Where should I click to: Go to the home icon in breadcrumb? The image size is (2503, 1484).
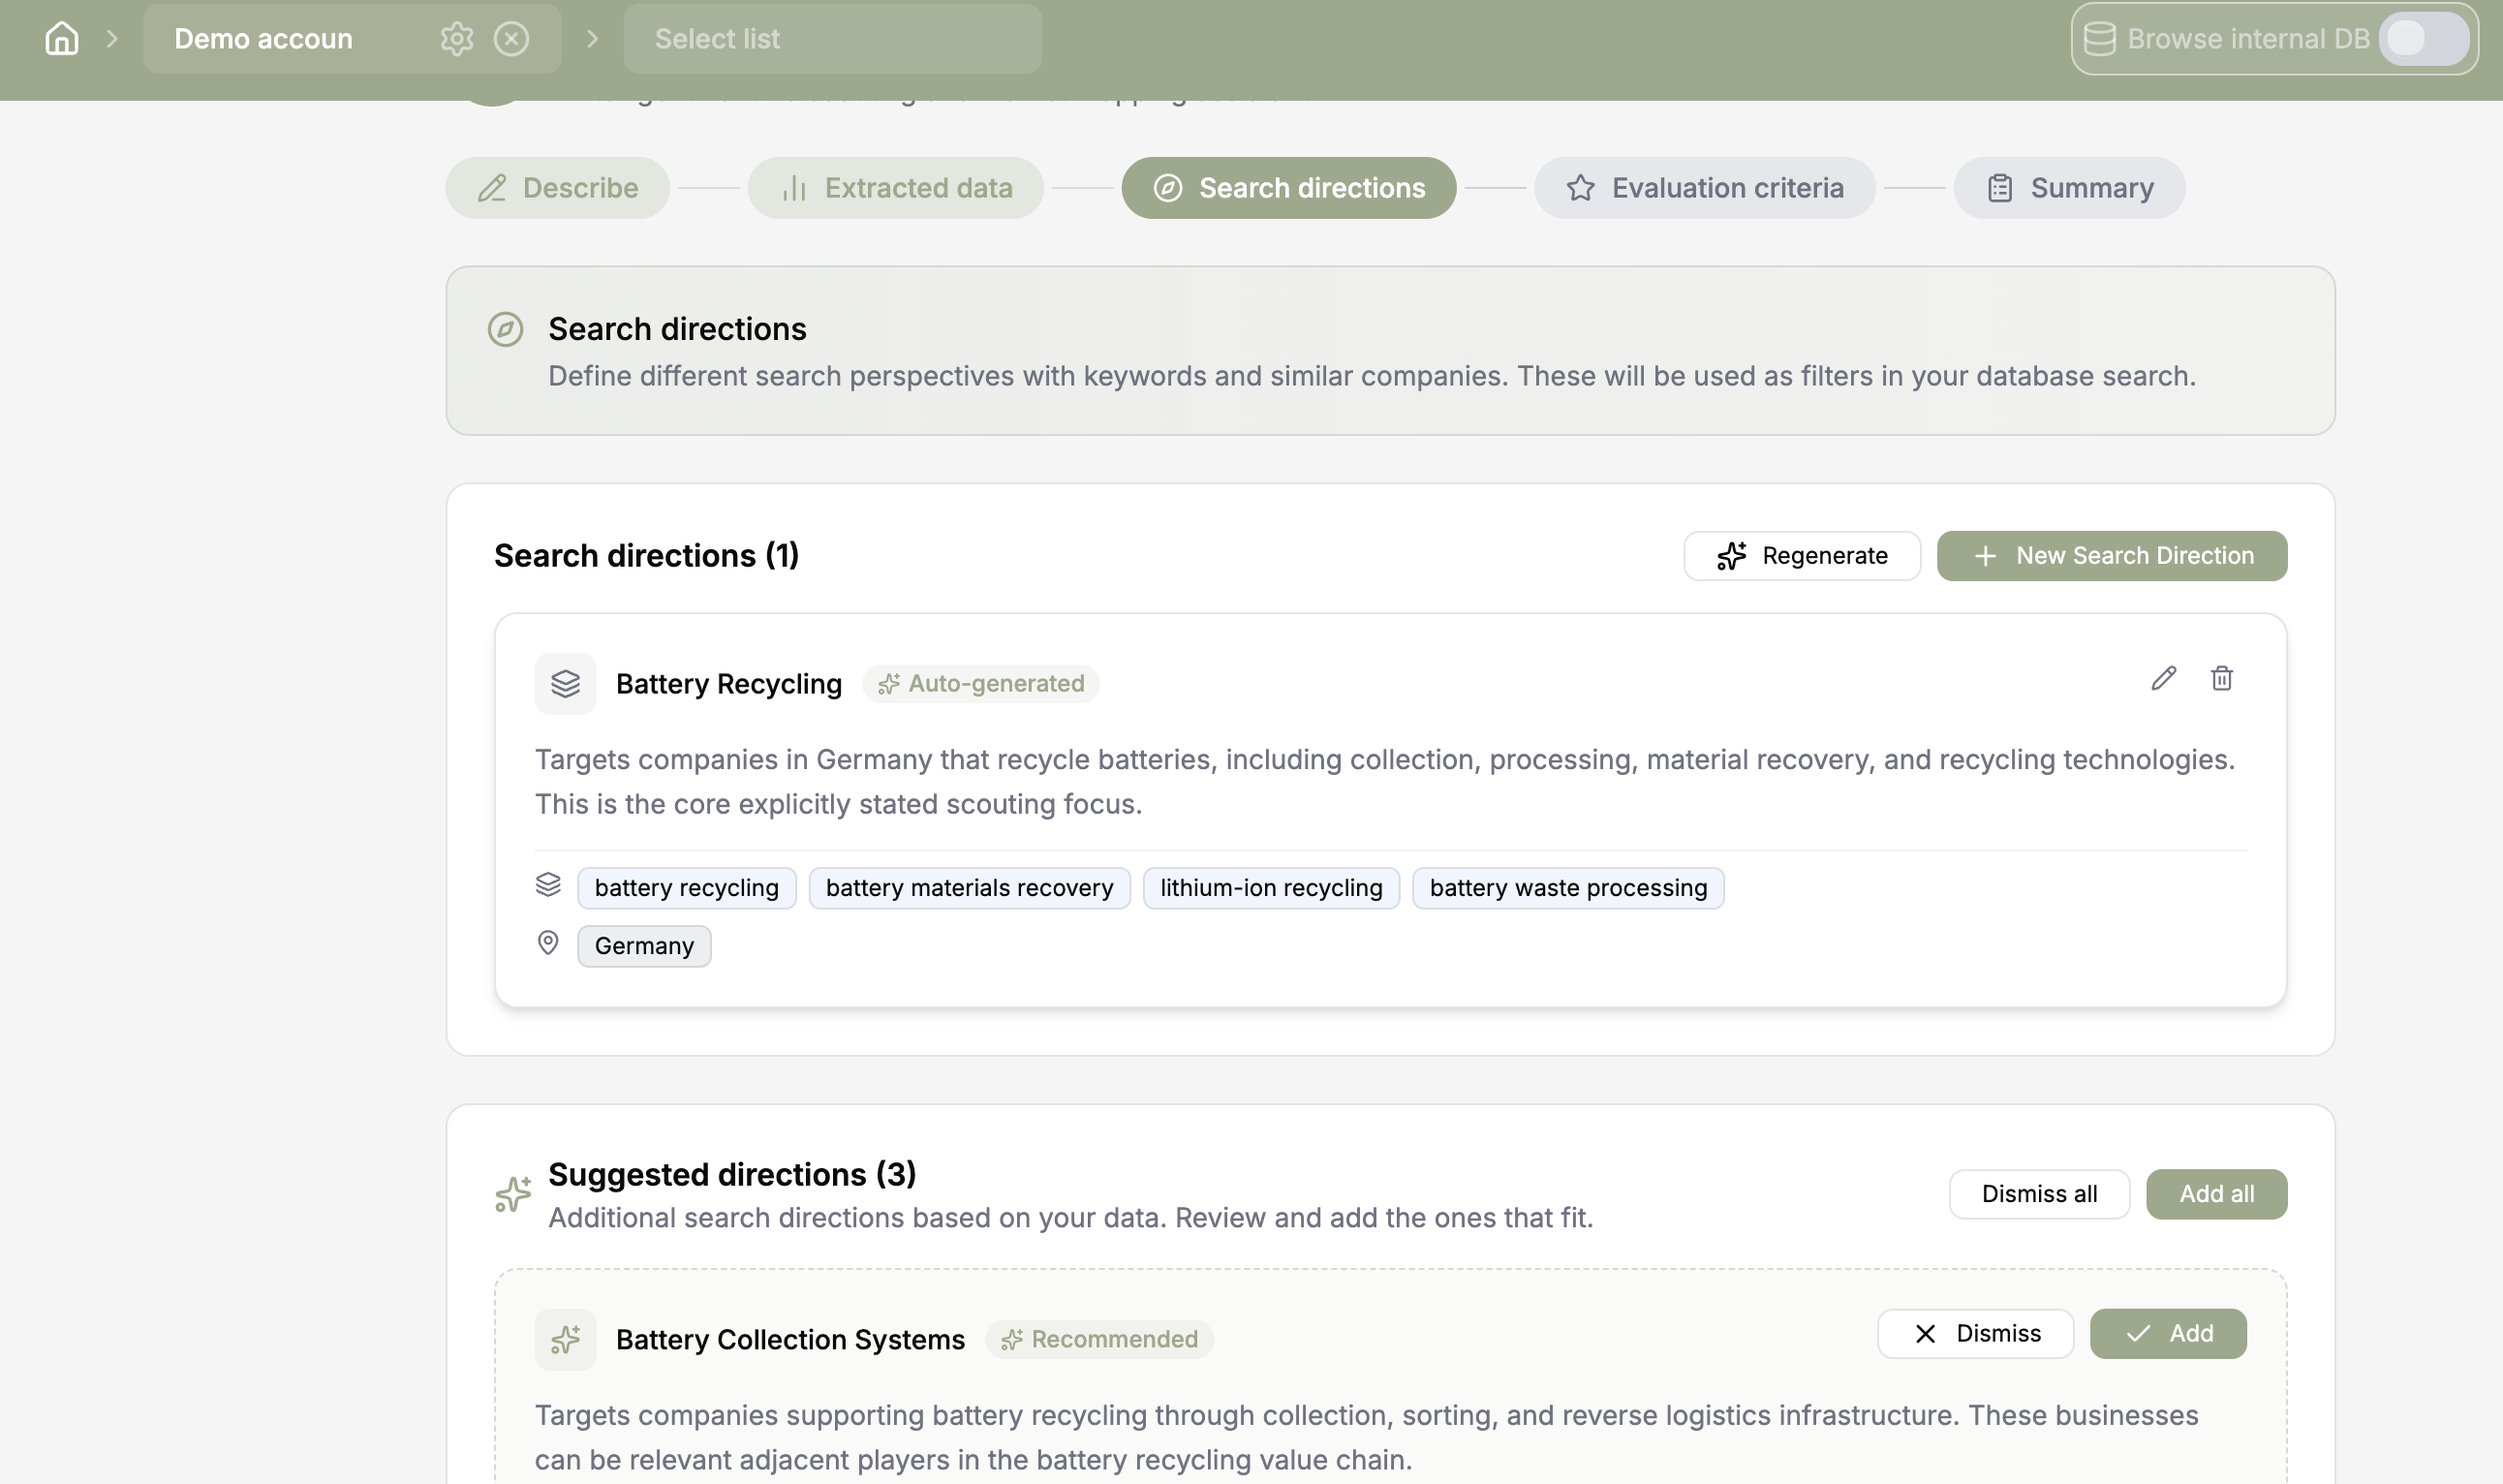[x=62, y=38]
